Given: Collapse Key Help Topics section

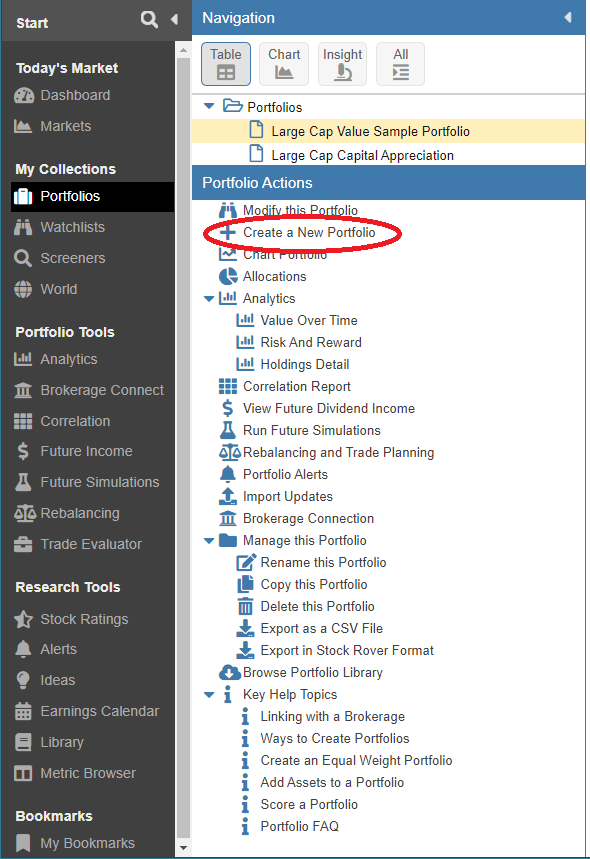Looking at the screenshot, I should click(x=209, y=695).
